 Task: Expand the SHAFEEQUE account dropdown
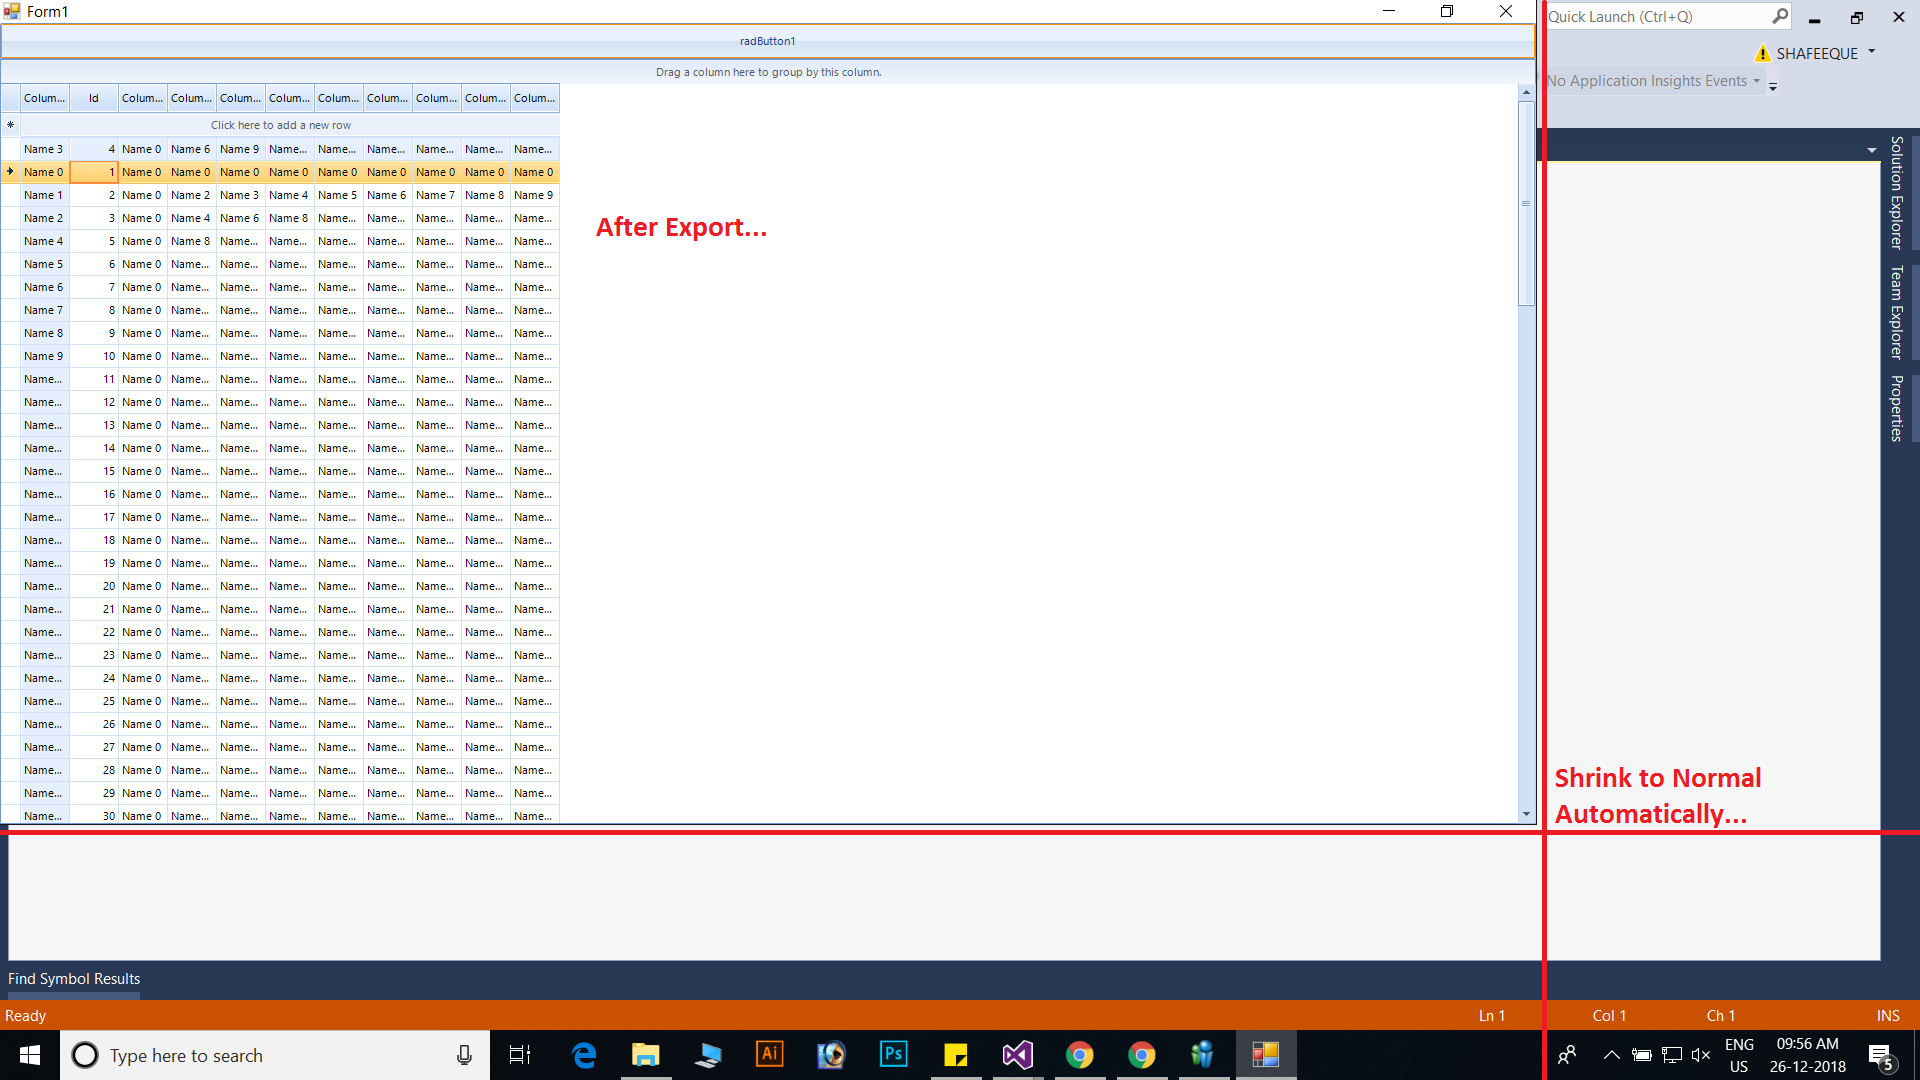[x=1871, y=52]
